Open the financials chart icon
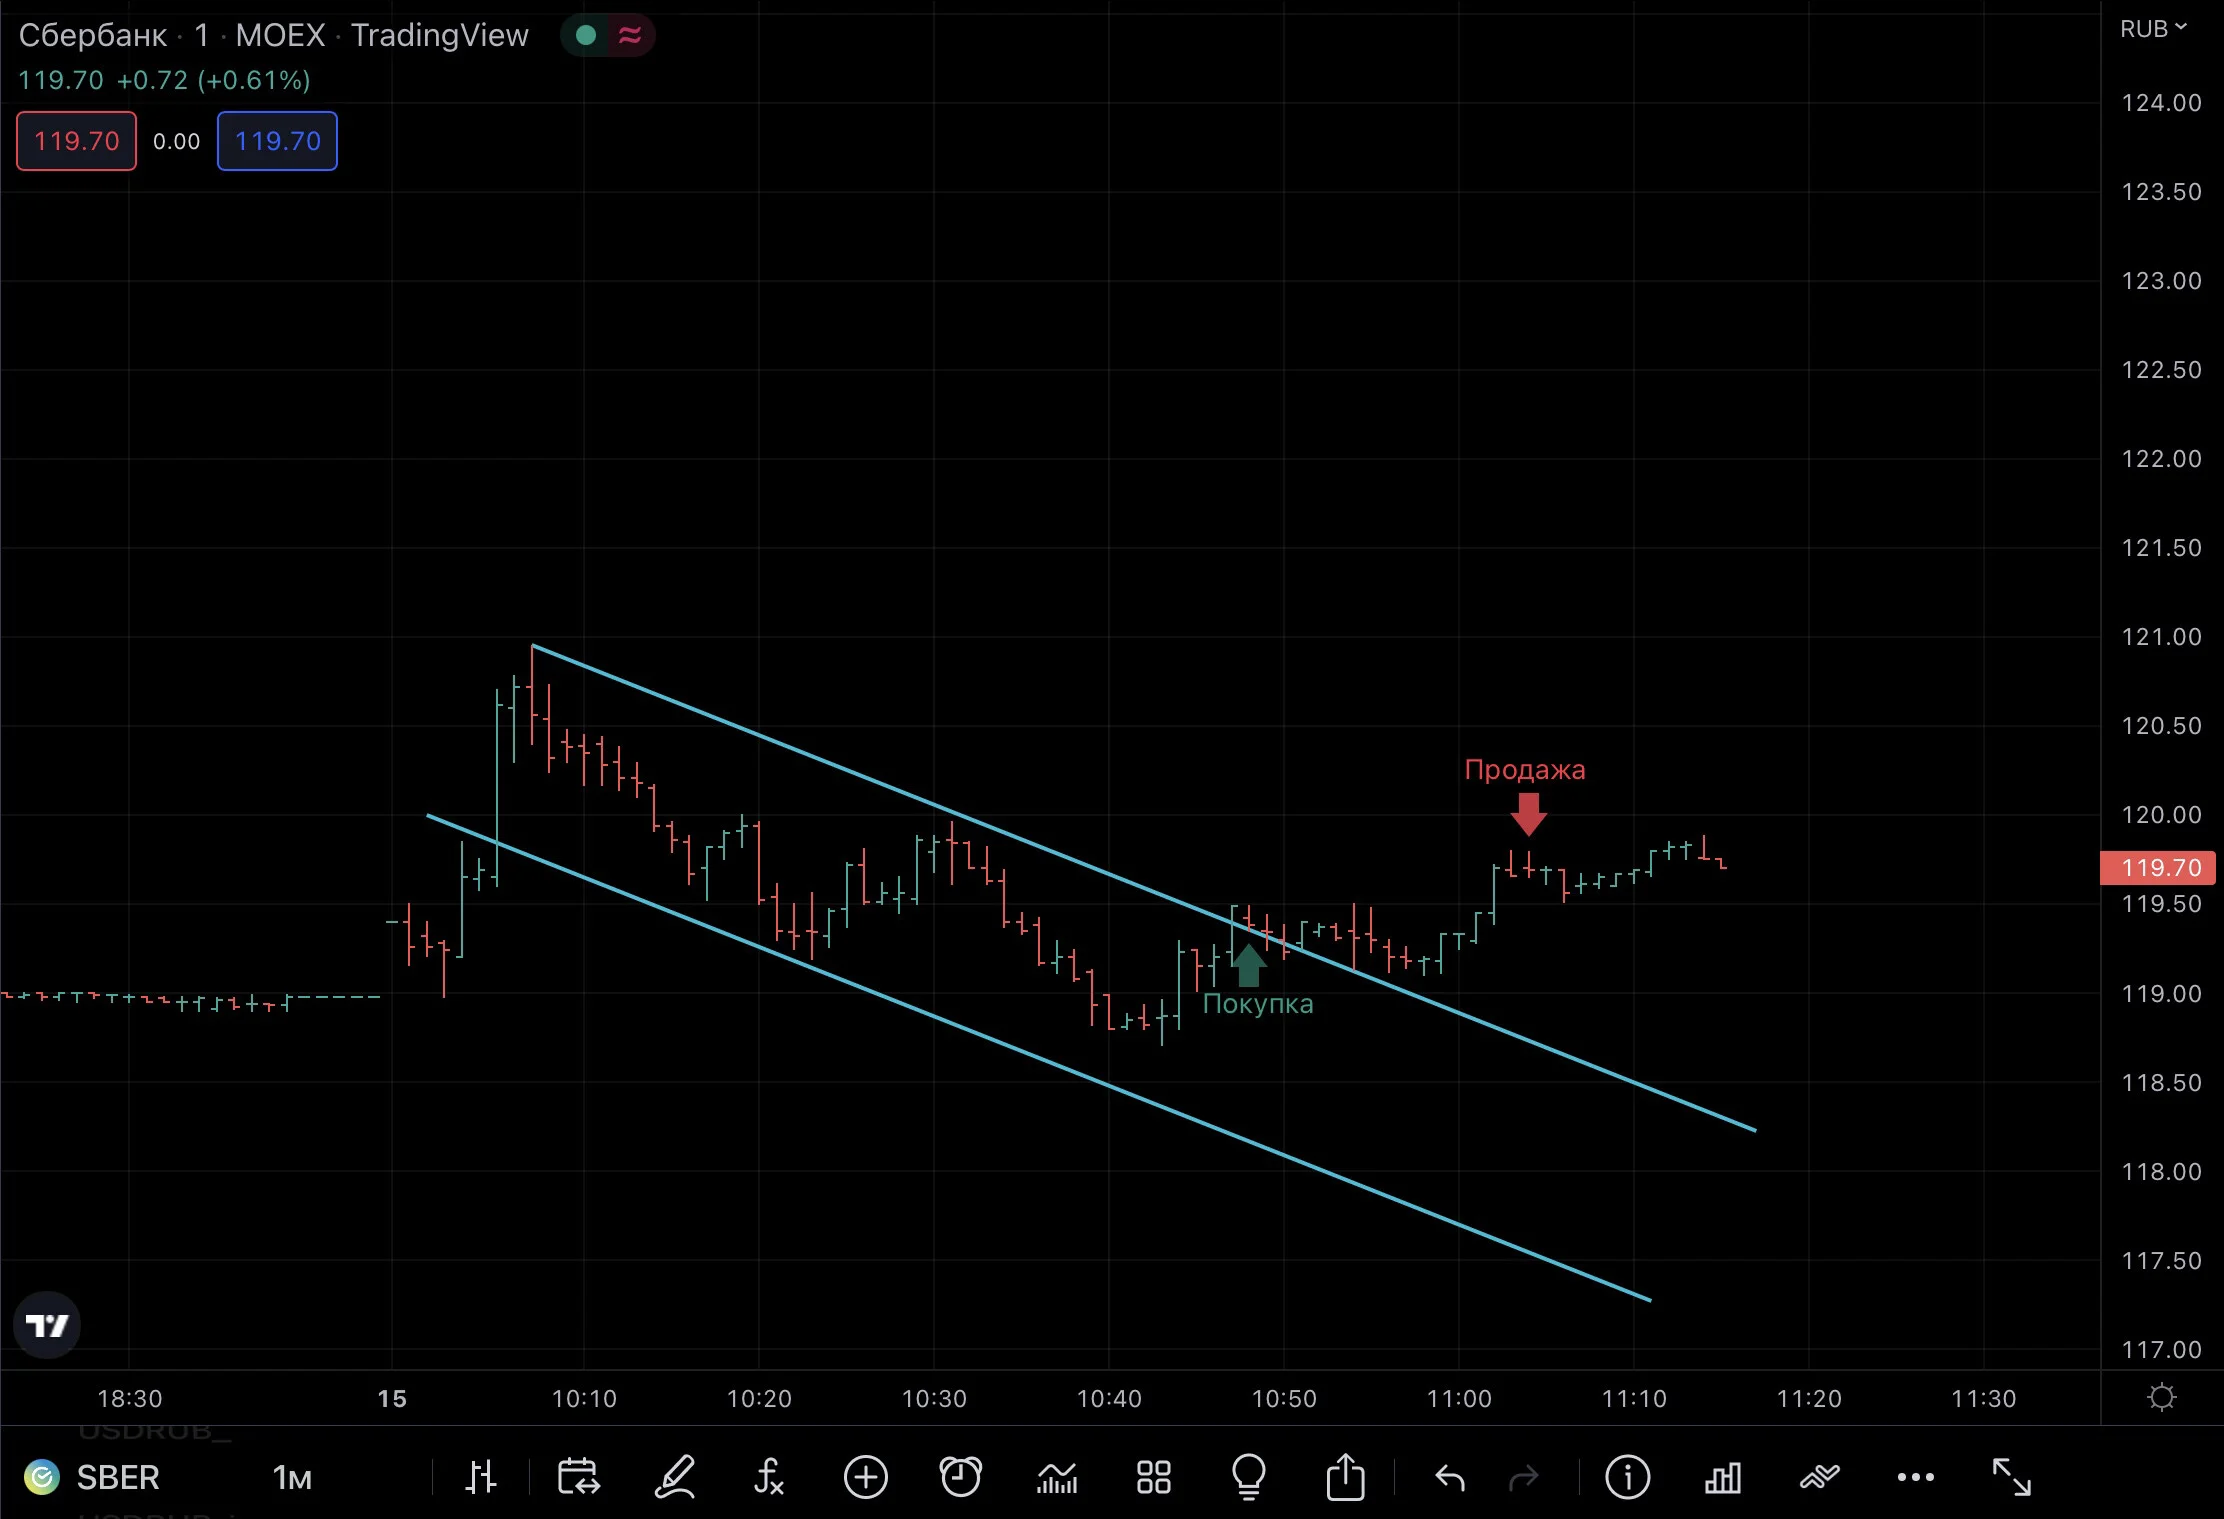The image size is (2224, 1519). [x=1057, y=1477]
